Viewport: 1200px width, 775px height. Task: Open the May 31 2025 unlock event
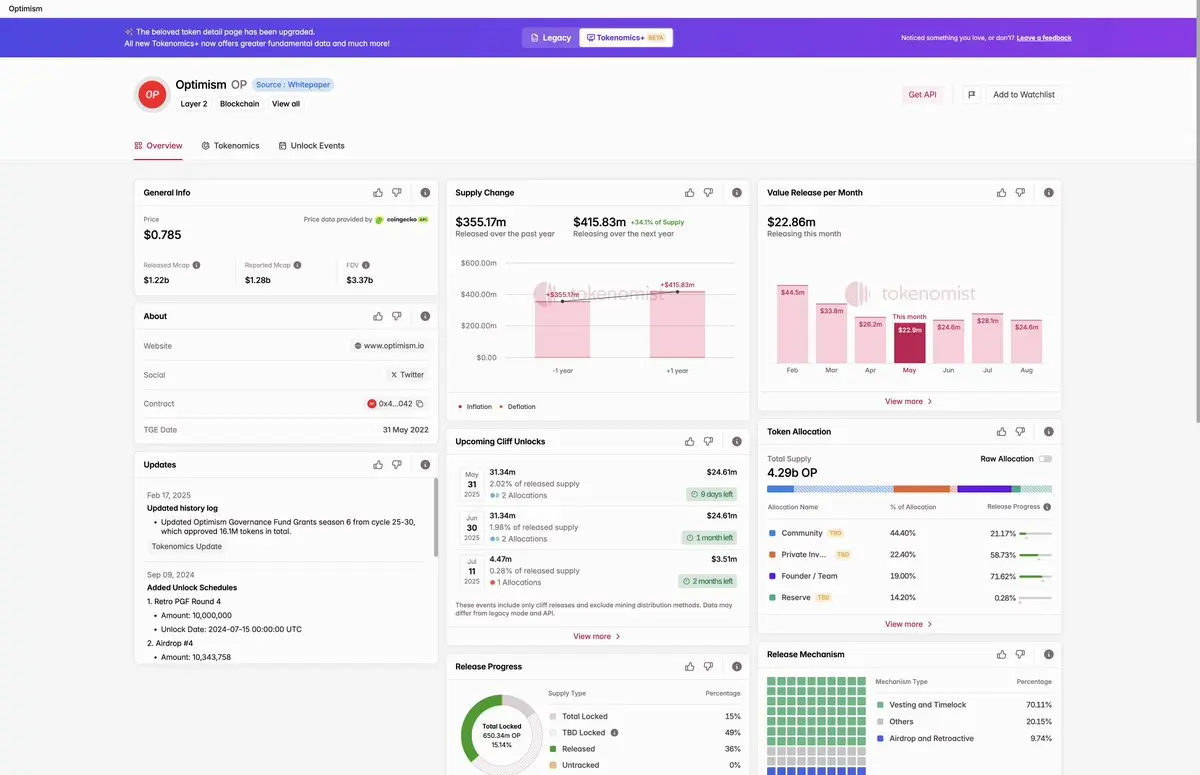[597, 484]
